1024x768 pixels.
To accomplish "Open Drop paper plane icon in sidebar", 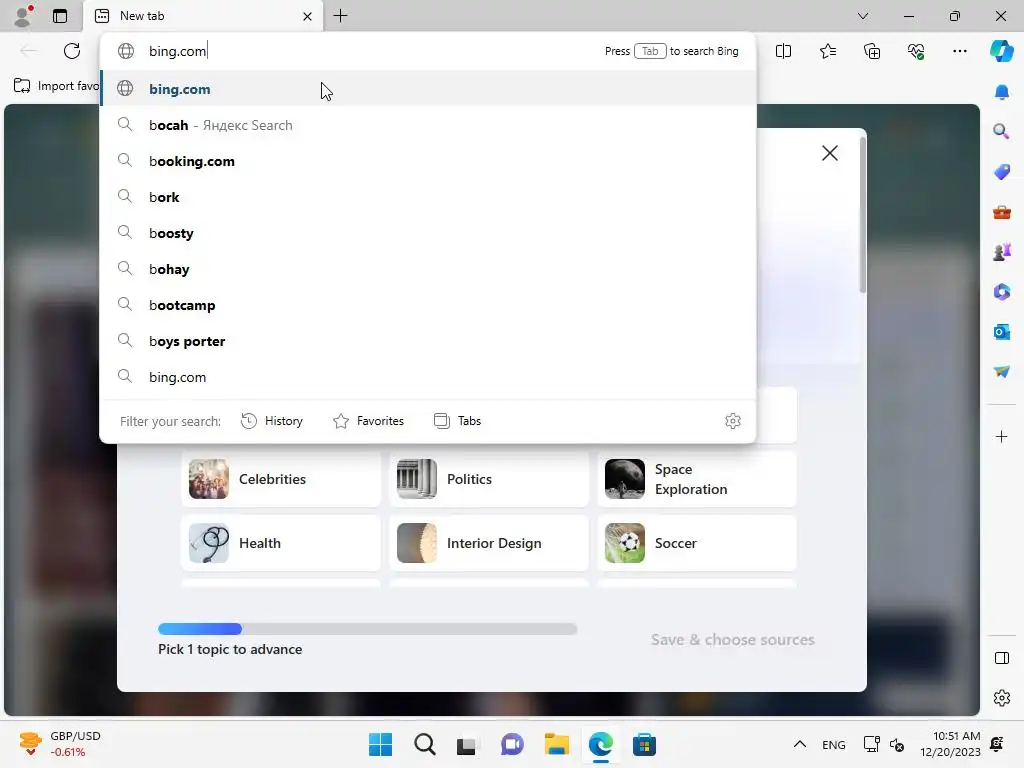I will click(1002, 372).
